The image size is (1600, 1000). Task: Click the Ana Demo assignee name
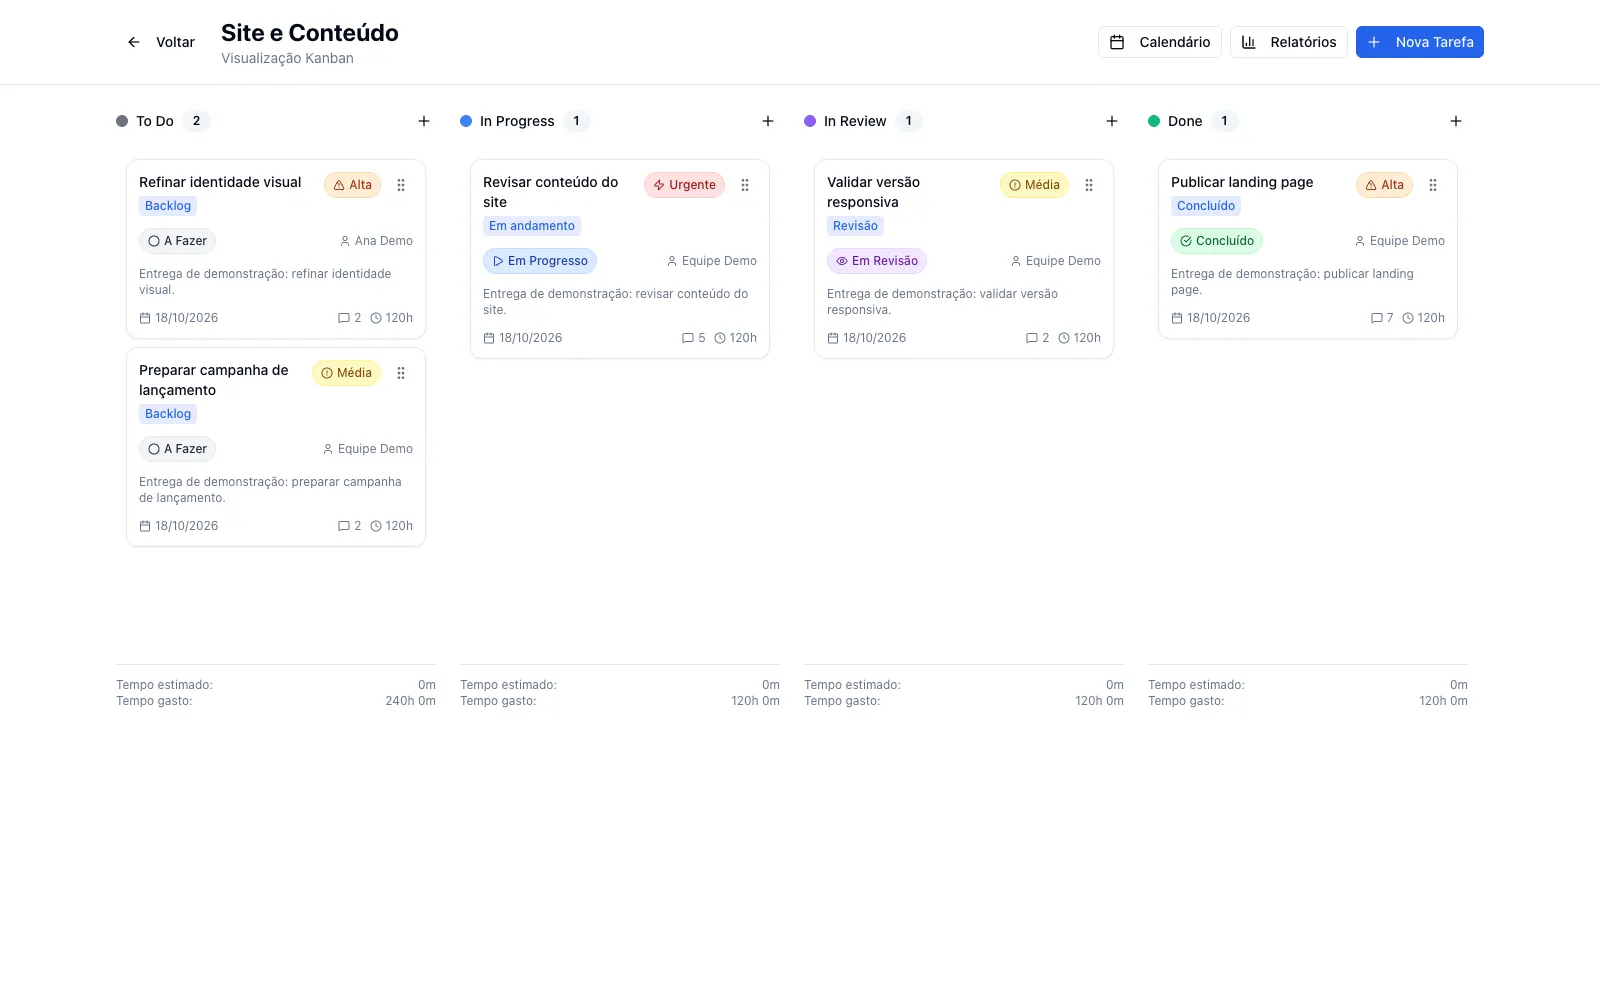coord(384,241)
